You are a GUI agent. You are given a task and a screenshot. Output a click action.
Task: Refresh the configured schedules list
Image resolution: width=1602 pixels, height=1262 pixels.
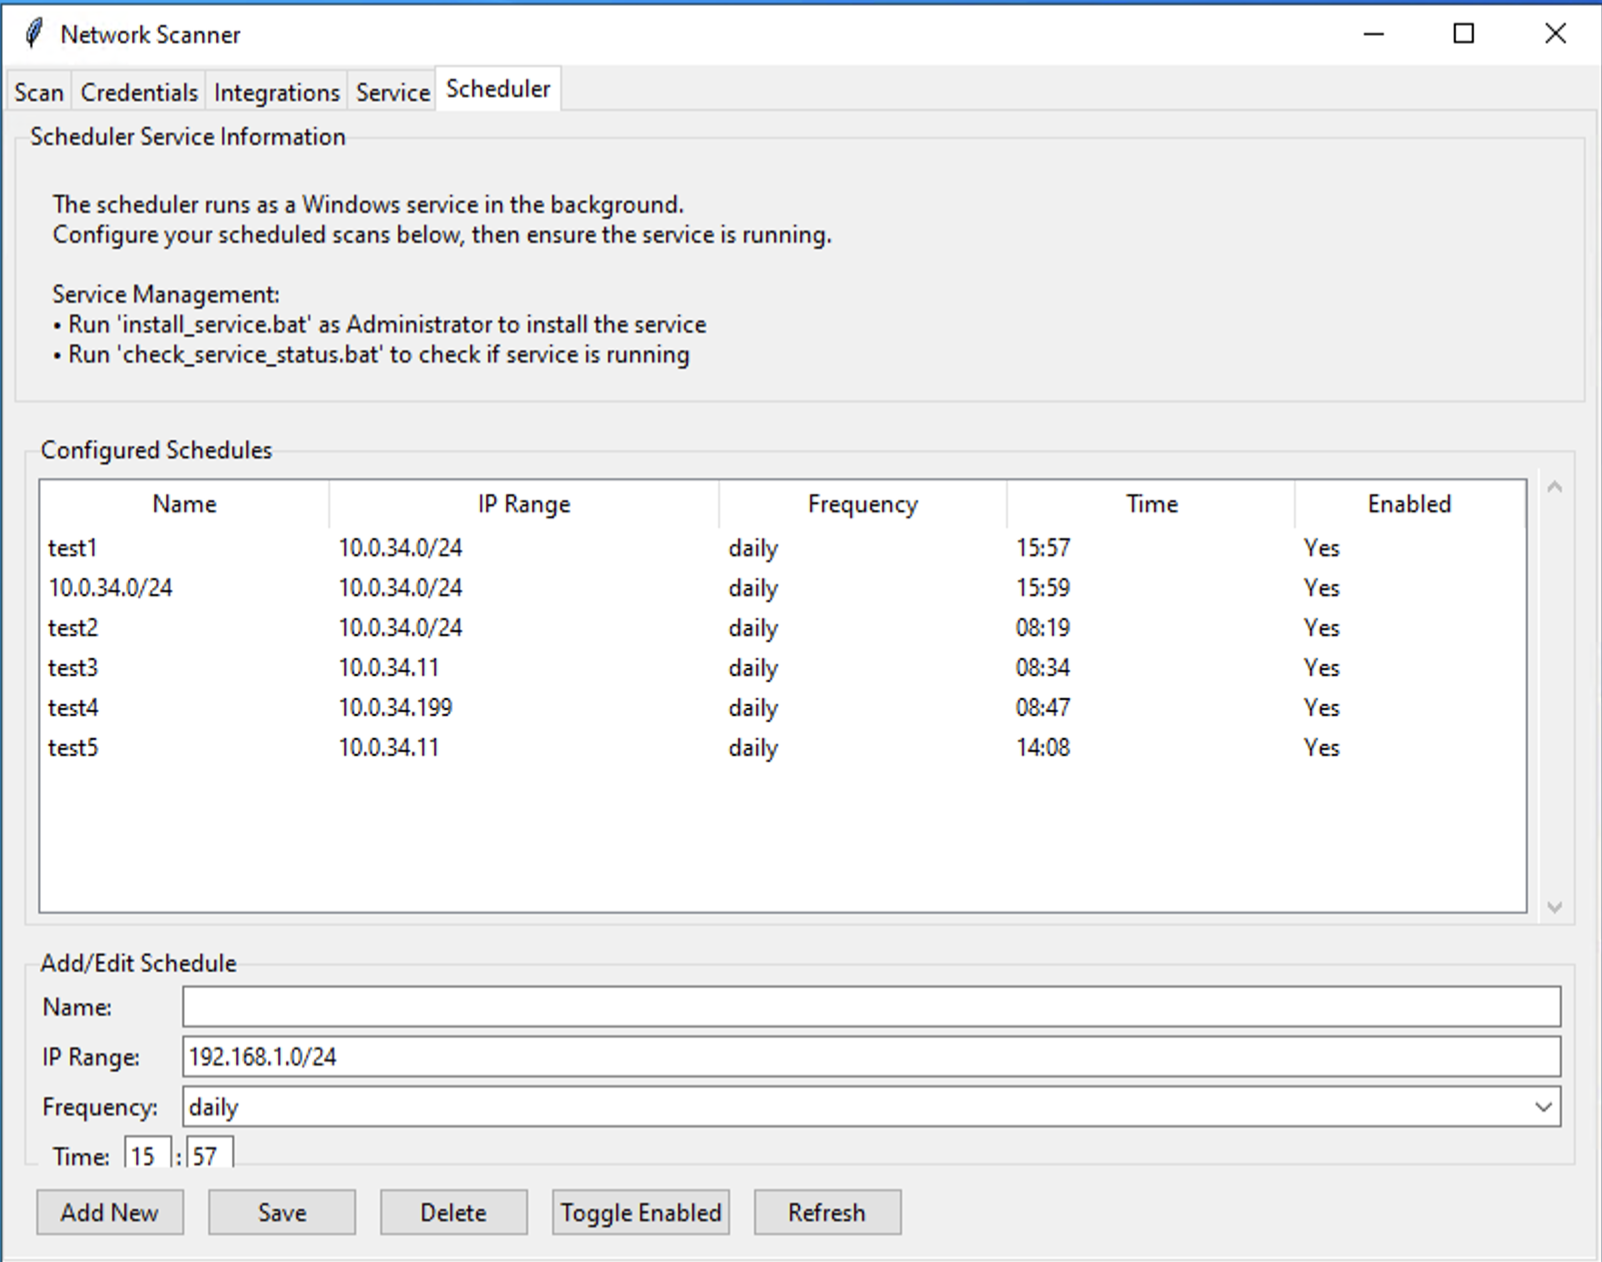click(x=827, y=1212)
